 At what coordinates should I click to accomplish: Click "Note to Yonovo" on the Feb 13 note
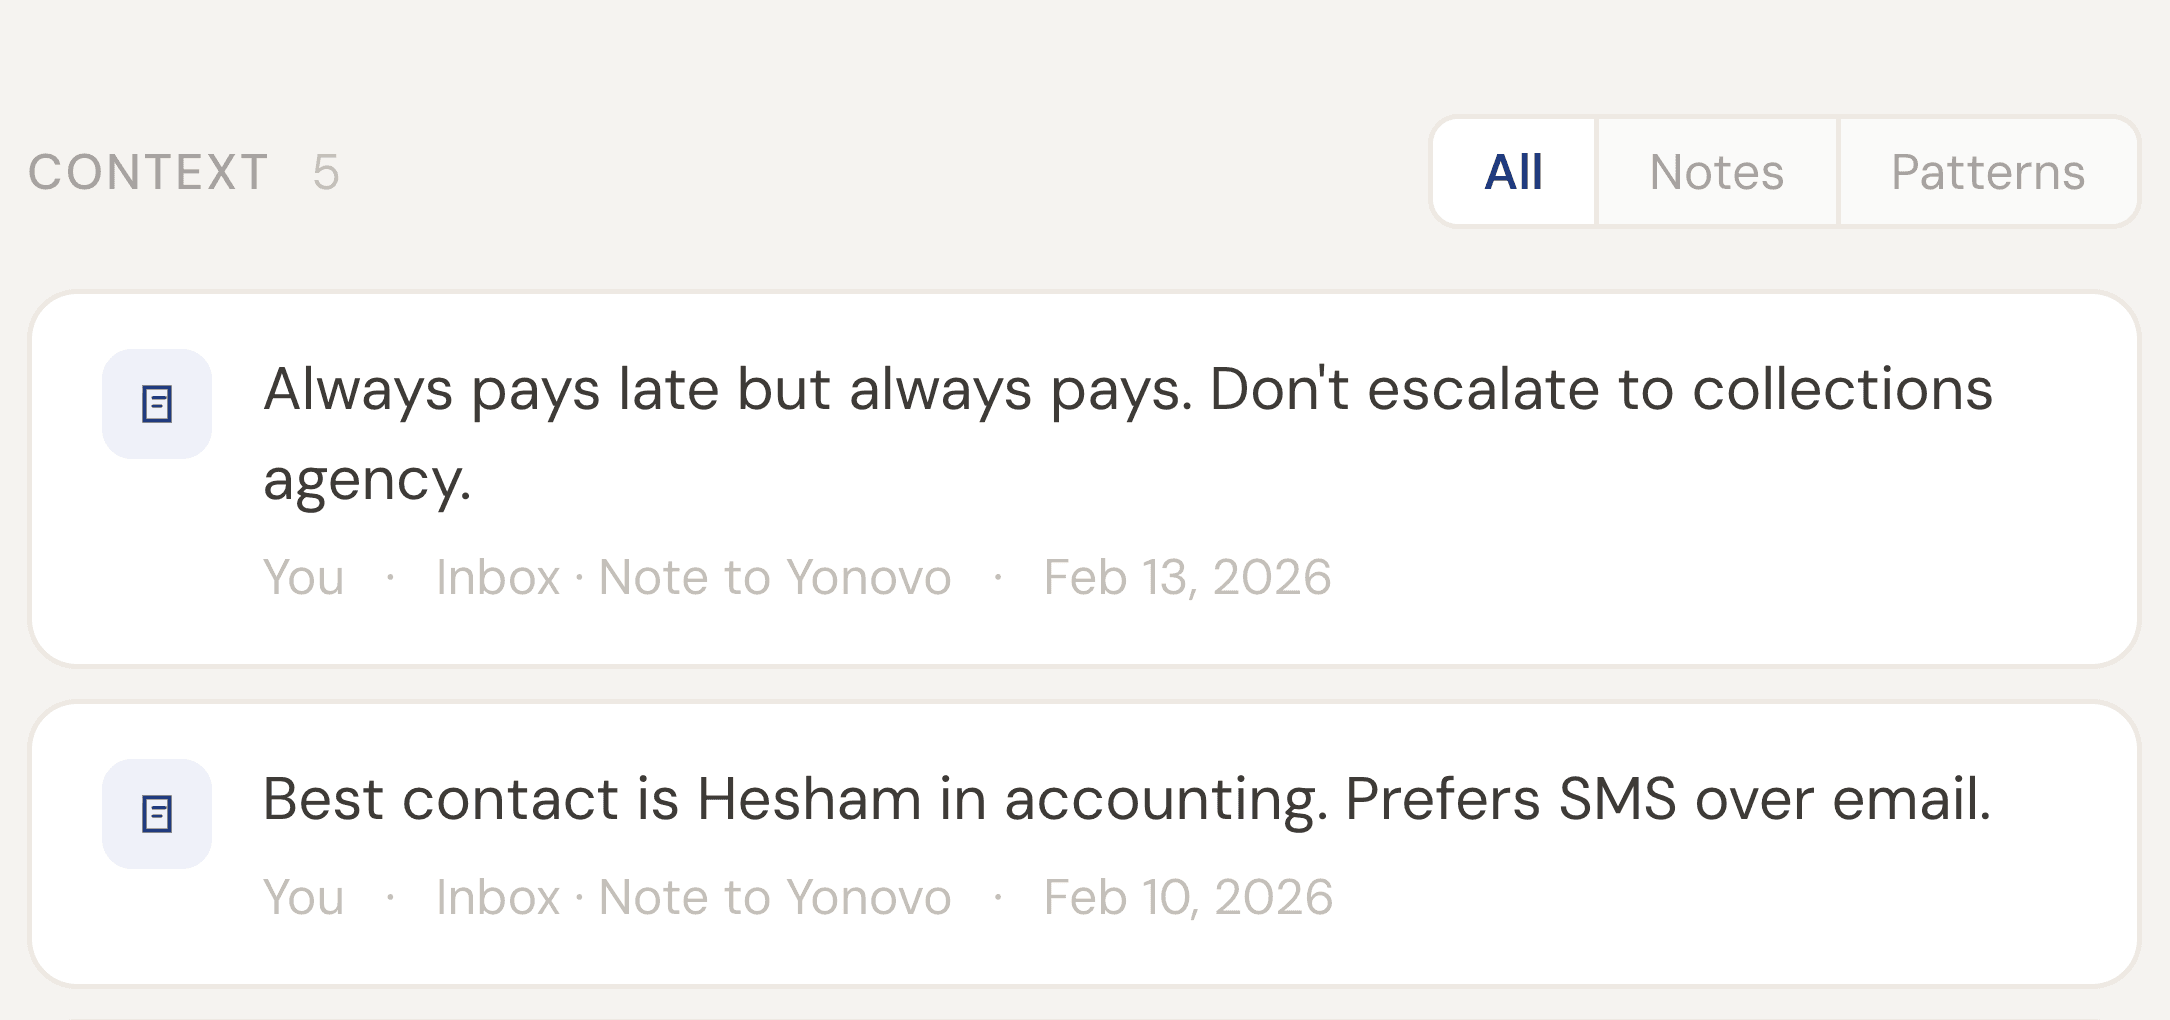coord(774,577)
